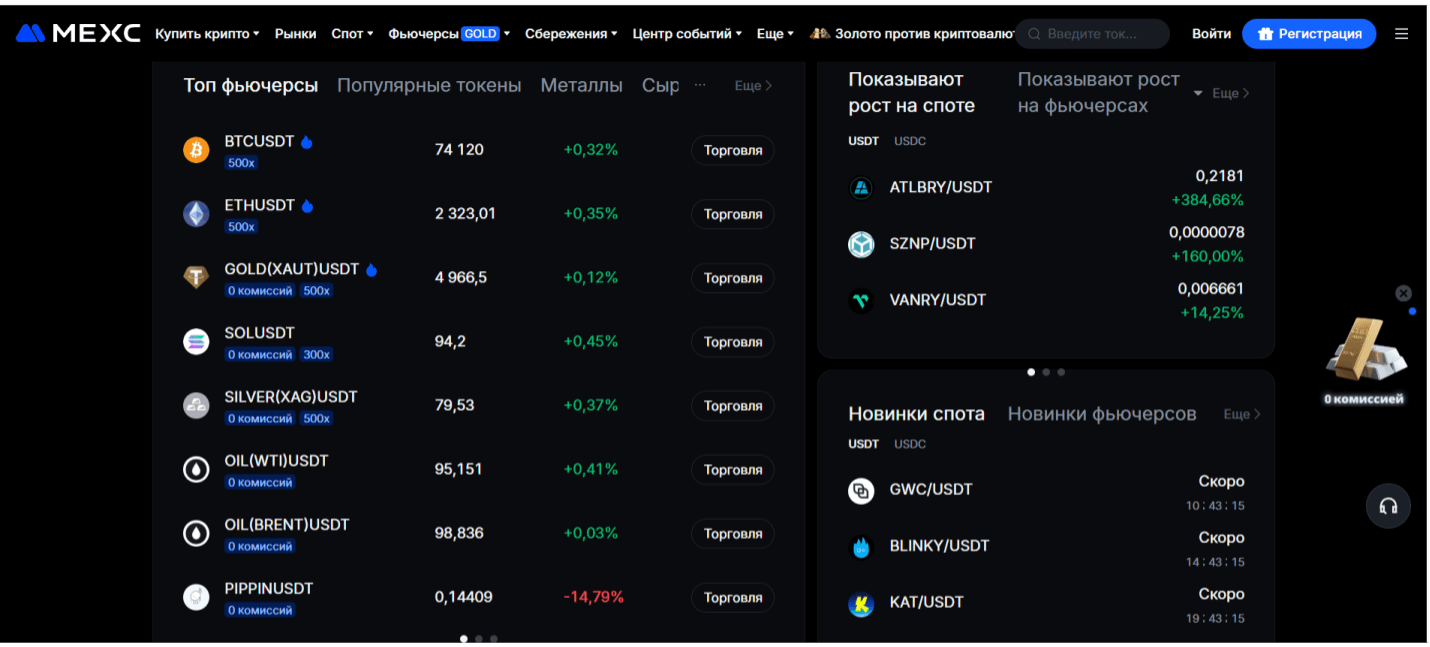The image size is (1430, 647).
Task: Open the Золото против криптовалют promo link
Action: click(912, 34)
